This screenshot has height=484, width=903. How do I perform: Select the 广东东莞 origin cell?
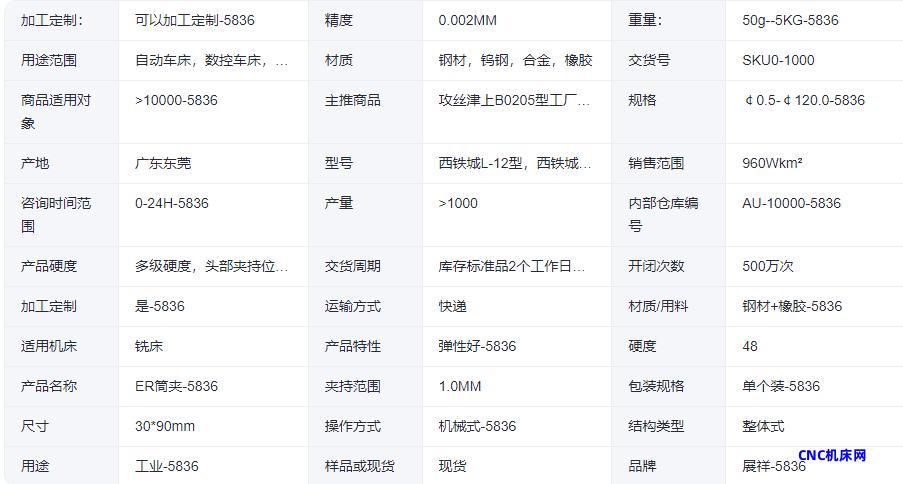pos(163,163)
